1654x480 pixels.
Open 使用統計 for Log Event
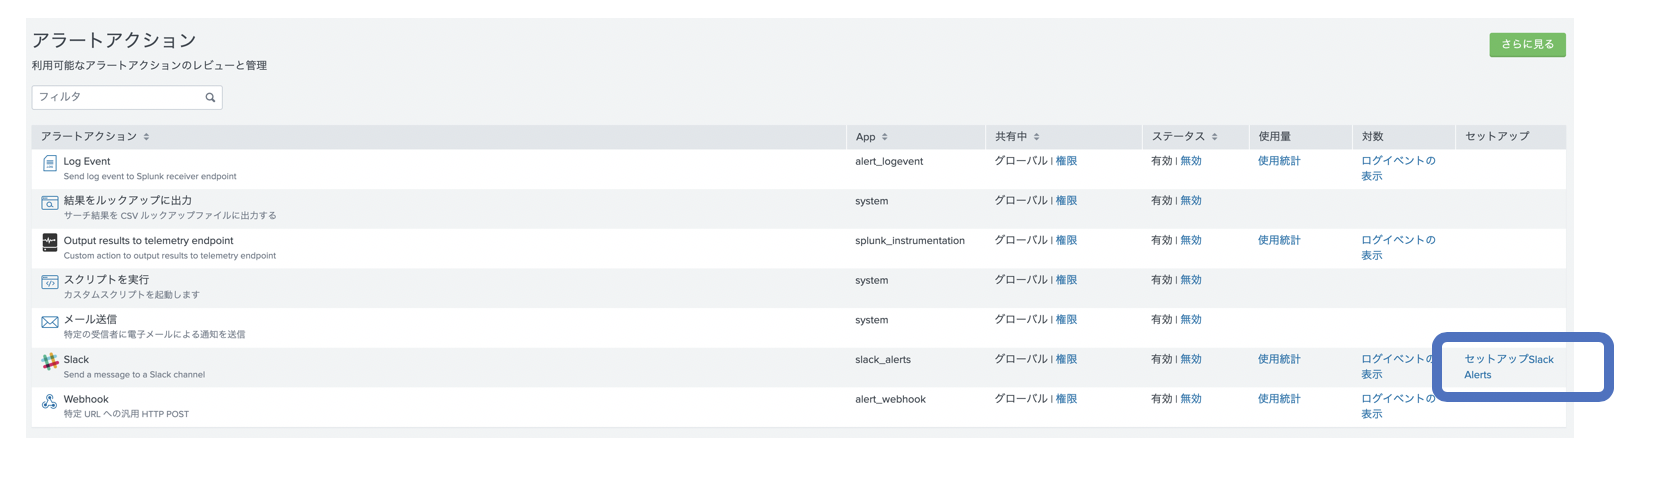1279,161
